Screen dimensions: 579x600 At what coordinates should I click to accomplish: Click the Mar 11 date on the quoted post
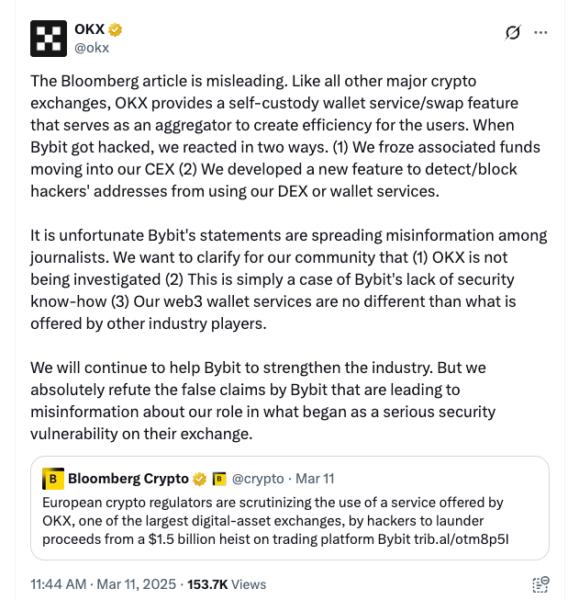click(315, 479)
